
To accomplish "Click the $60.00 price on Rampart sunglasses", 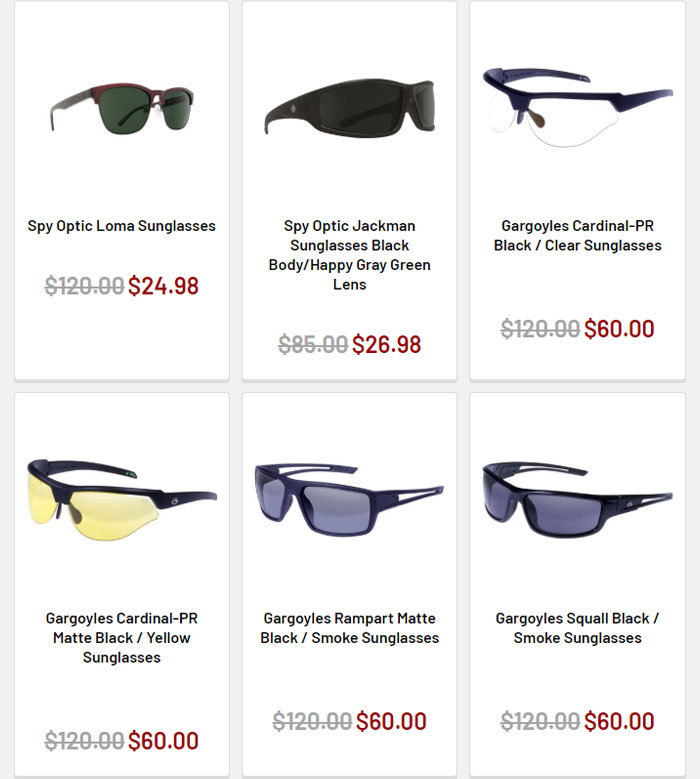I will click(391, 721).
